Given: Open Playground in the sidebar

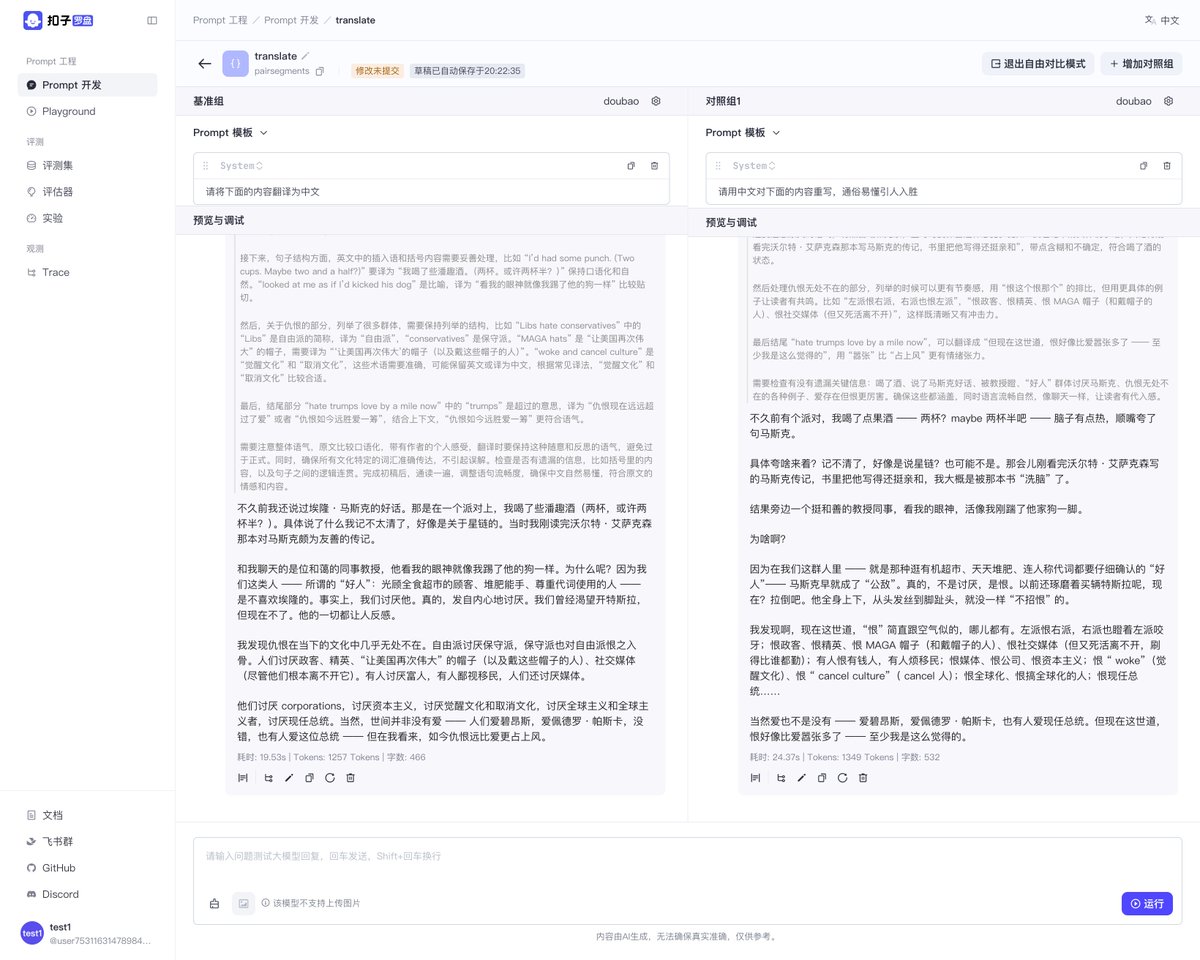Looking at the screenshot, I should 87,112.
